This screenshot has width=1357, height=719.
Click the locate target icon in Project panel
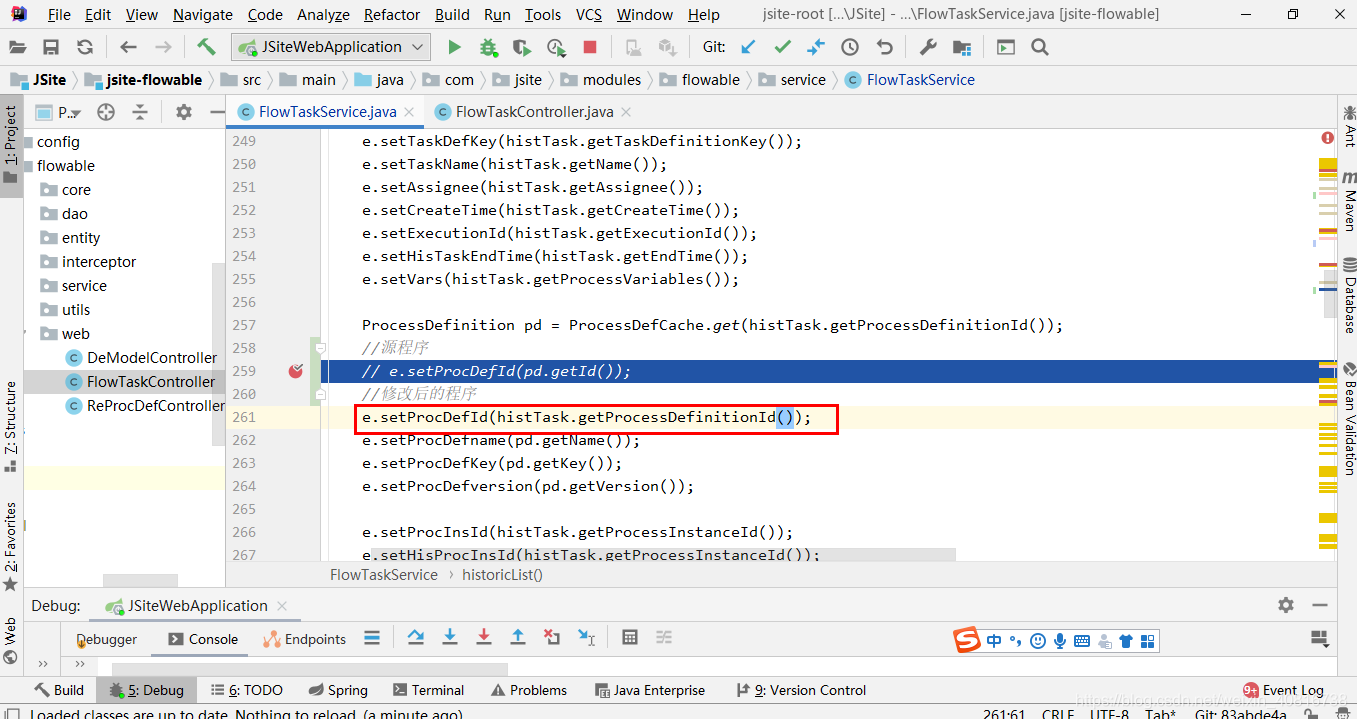[x=106, y=112]
